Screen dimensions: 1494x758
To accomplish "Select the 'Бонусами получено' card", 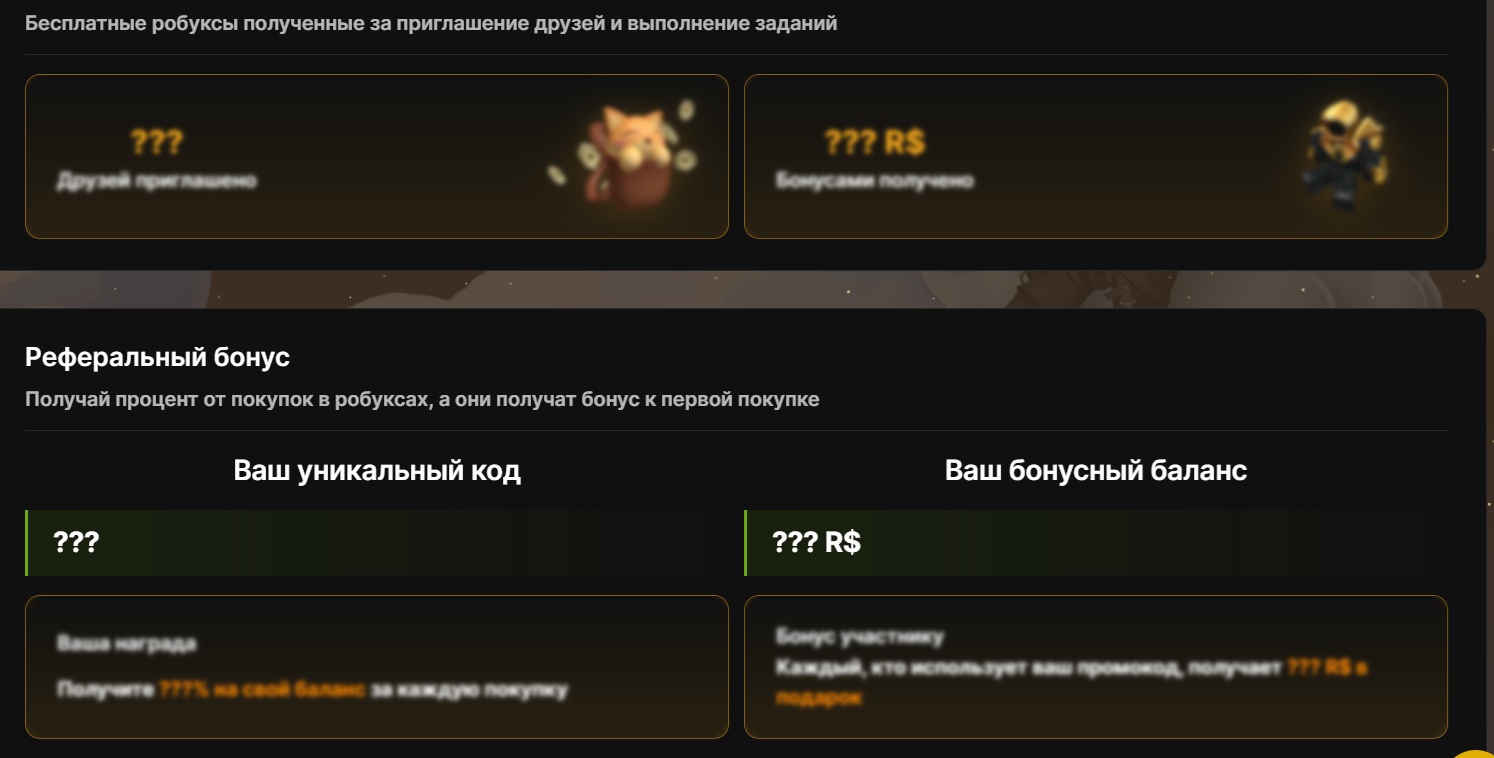I will [1096, 156].
